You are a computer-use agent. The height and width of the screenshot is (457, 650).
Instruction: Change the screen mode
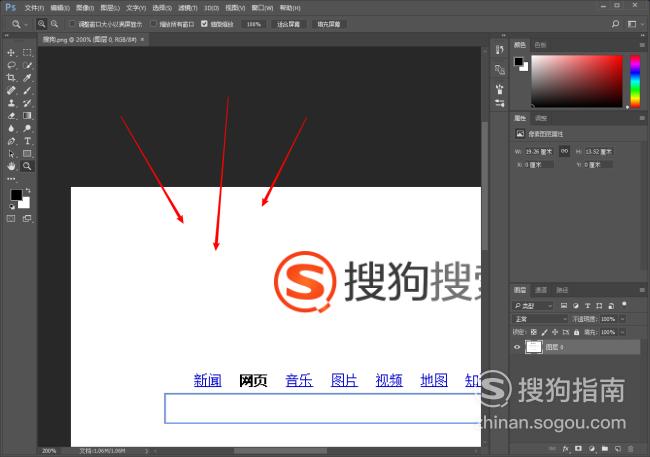27,219
